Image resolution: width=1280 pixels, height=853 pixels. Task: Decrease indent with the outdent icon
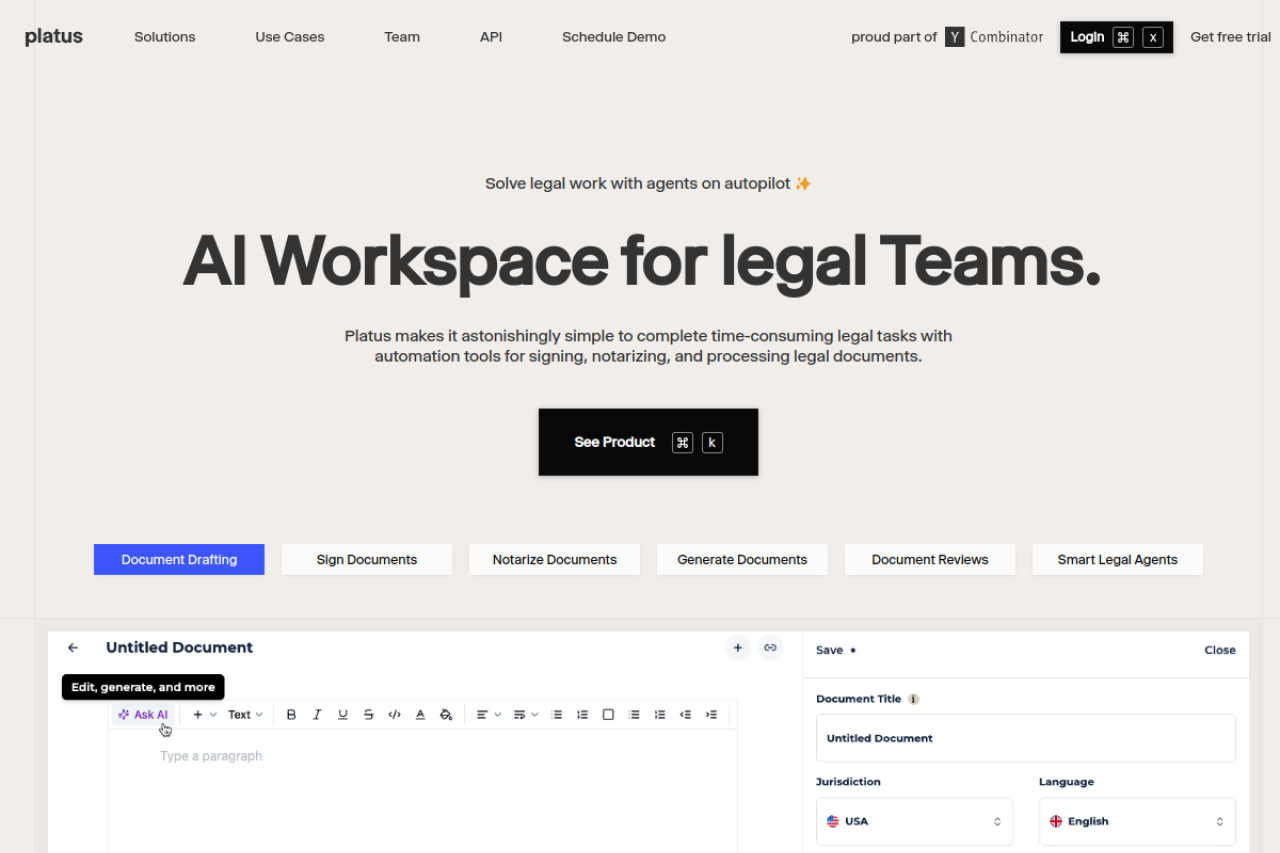point(685,715)
